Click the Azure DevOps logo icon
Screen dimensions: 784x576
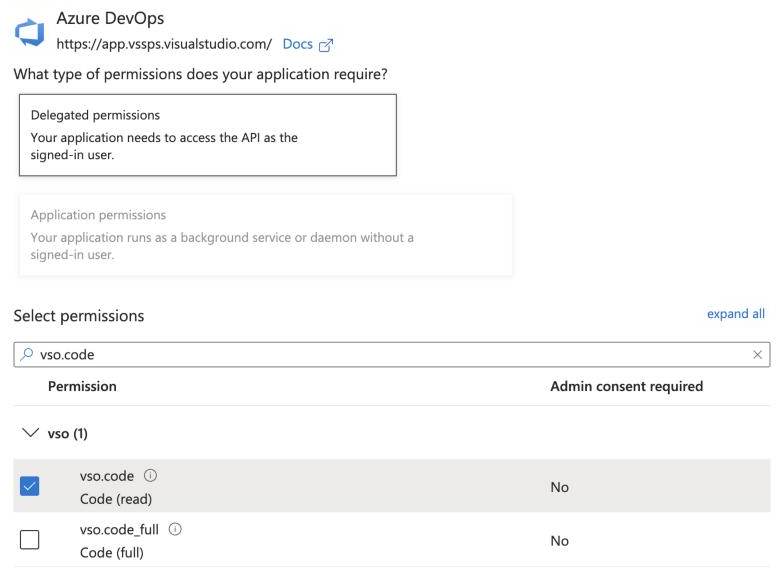pos(30,32)
